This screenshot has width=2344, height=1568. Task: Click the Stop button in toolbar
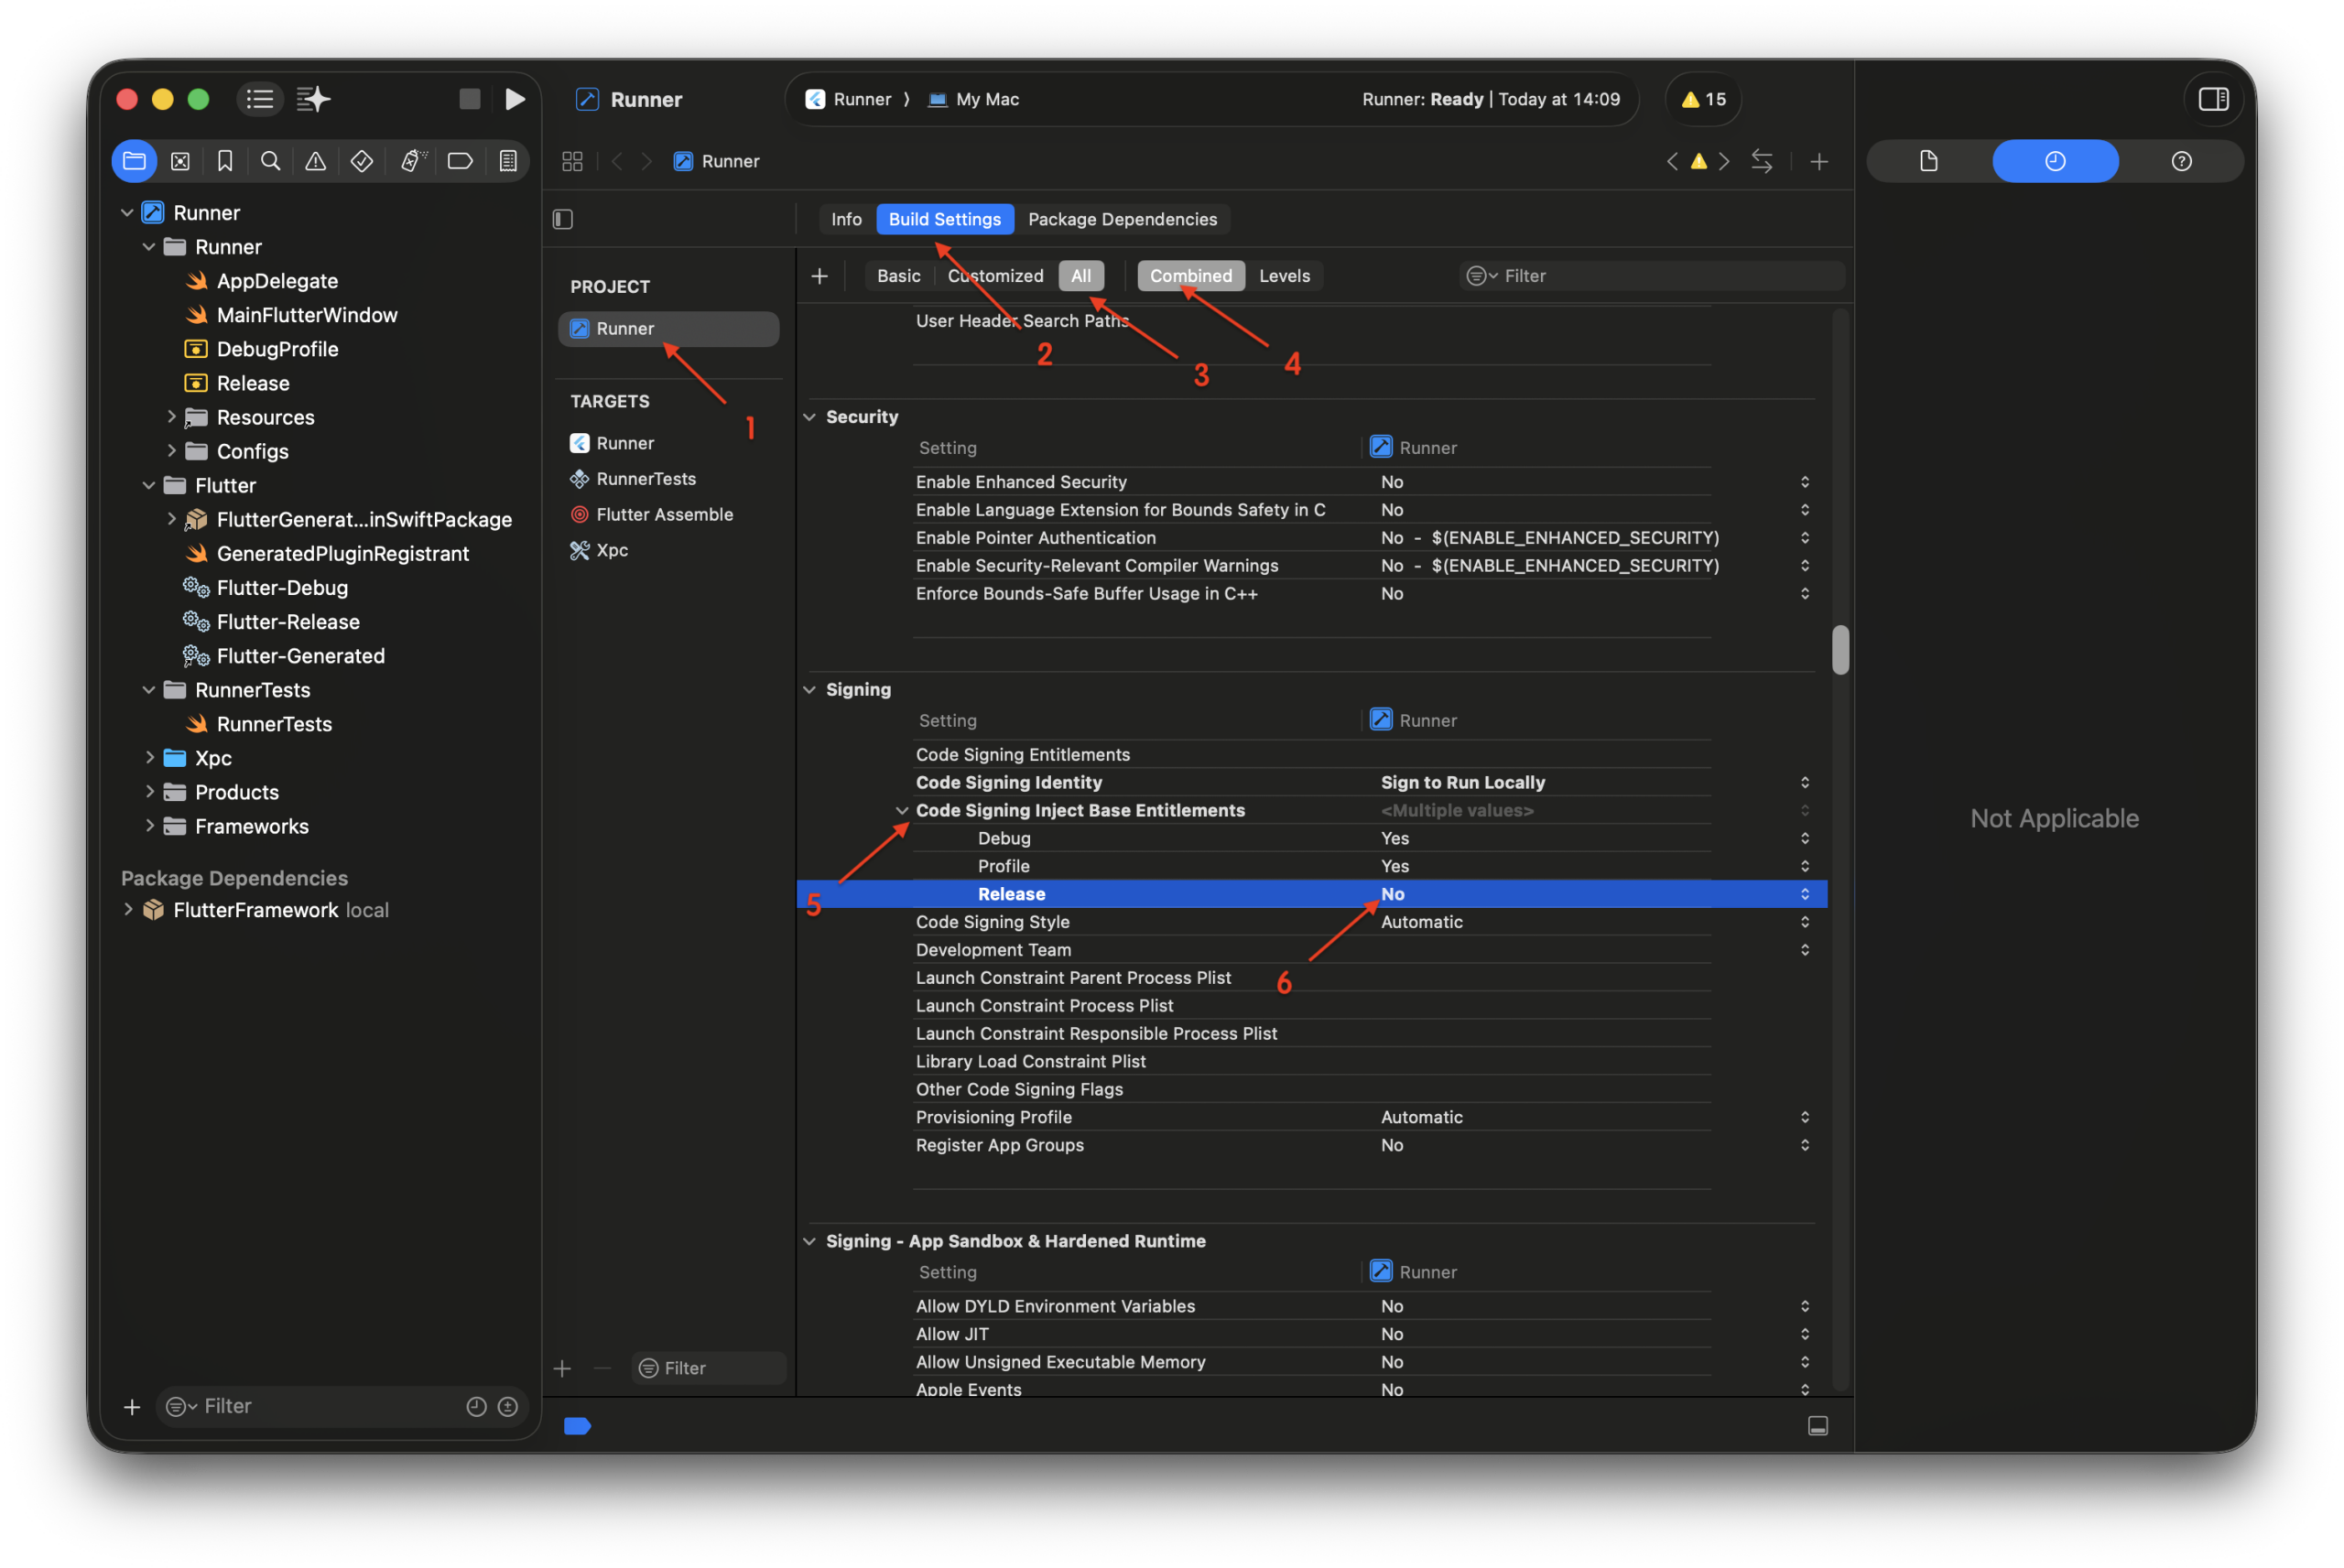pyautogui.click(x=469, y=99)
